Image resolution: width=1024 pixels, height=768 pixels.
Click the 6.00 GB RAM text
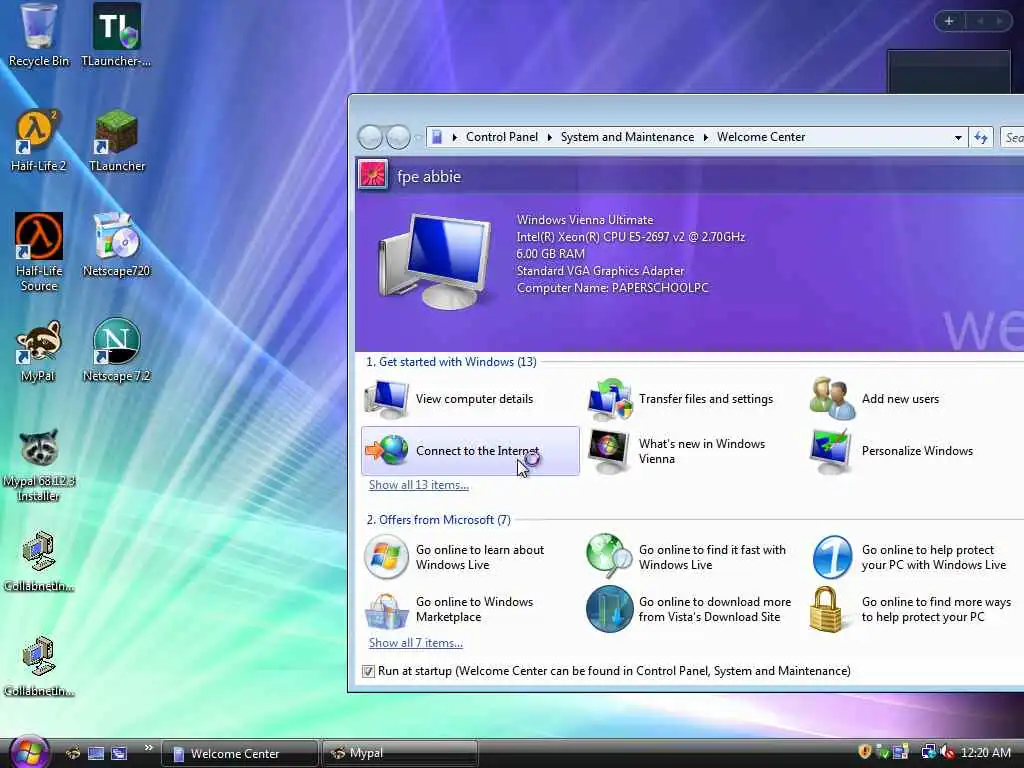[x=551, y=254]
